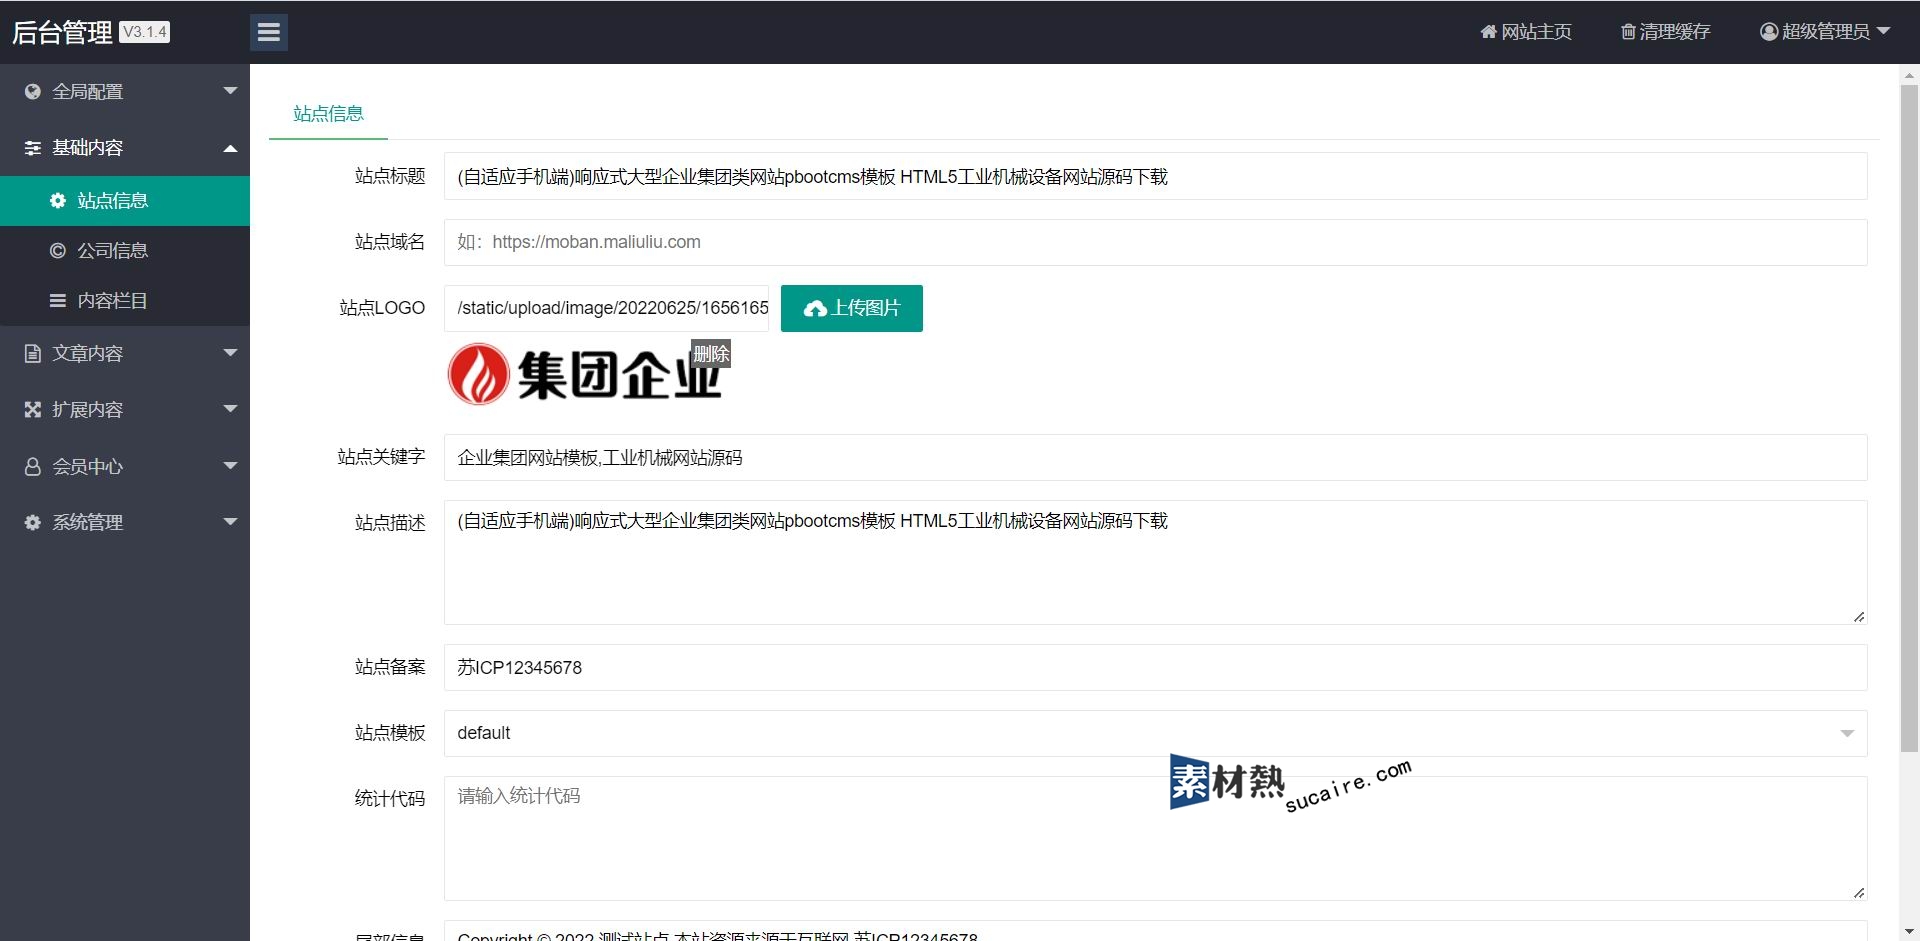
Task: Click the page vertical scrollbar thumb
Action: coord(1909,418)
